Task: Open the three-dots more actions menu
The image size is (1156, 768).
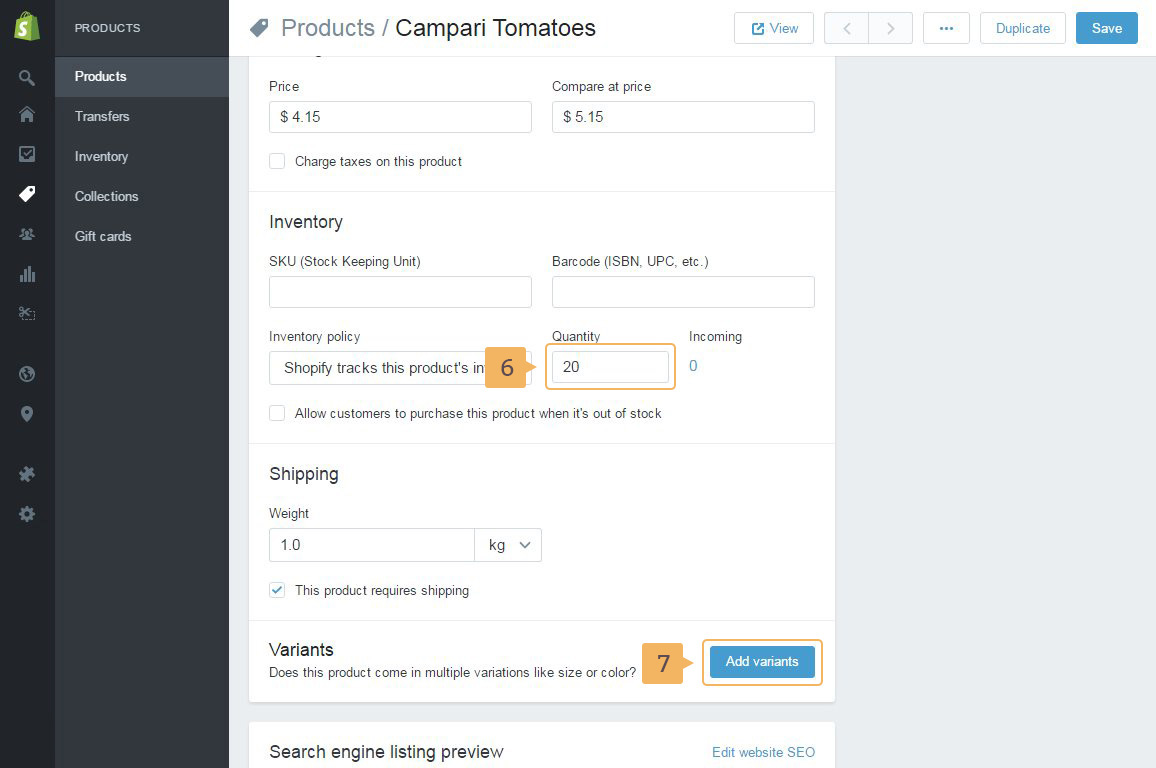Action: (x=946, y=28)
